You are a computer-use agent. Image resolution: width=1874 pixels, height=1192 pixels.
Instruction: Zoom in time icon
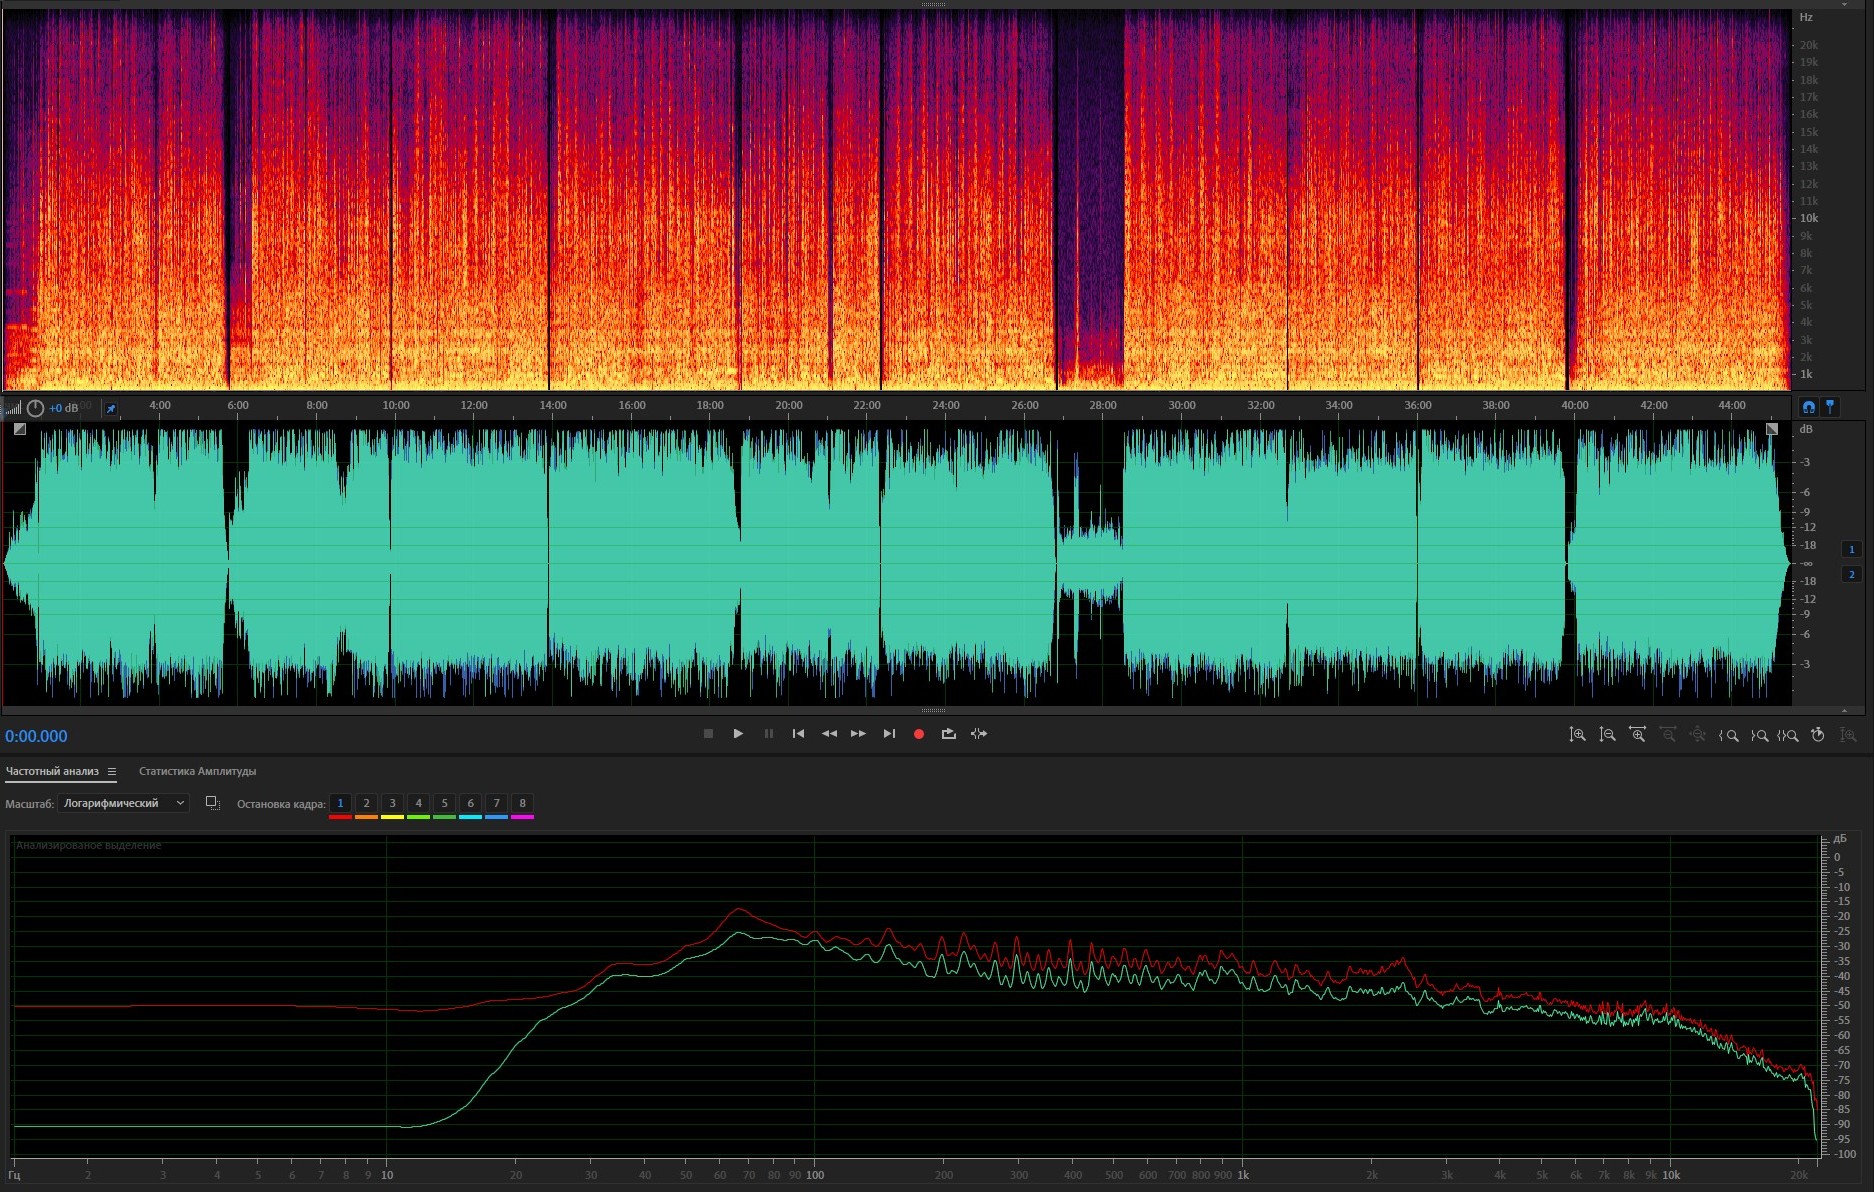[1637, 735]
